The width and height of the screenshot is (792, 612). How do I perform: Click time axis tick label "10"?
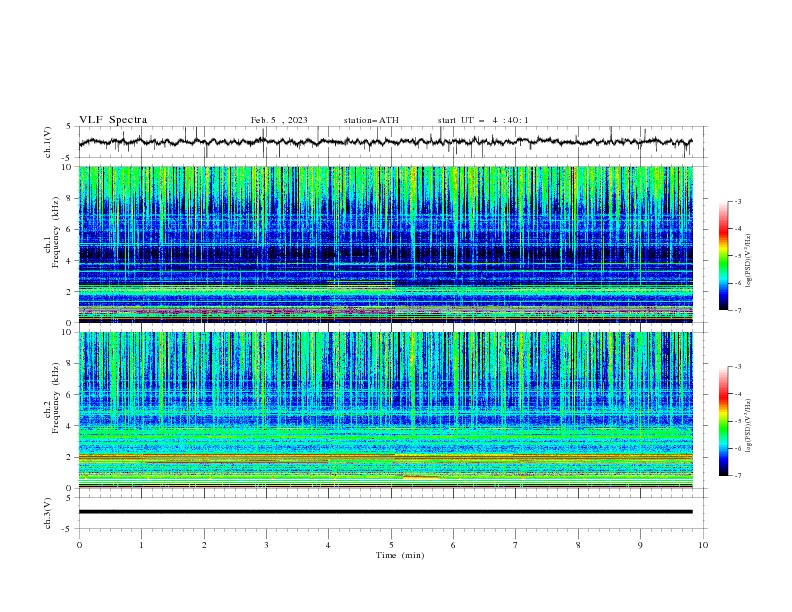point(703,545)
